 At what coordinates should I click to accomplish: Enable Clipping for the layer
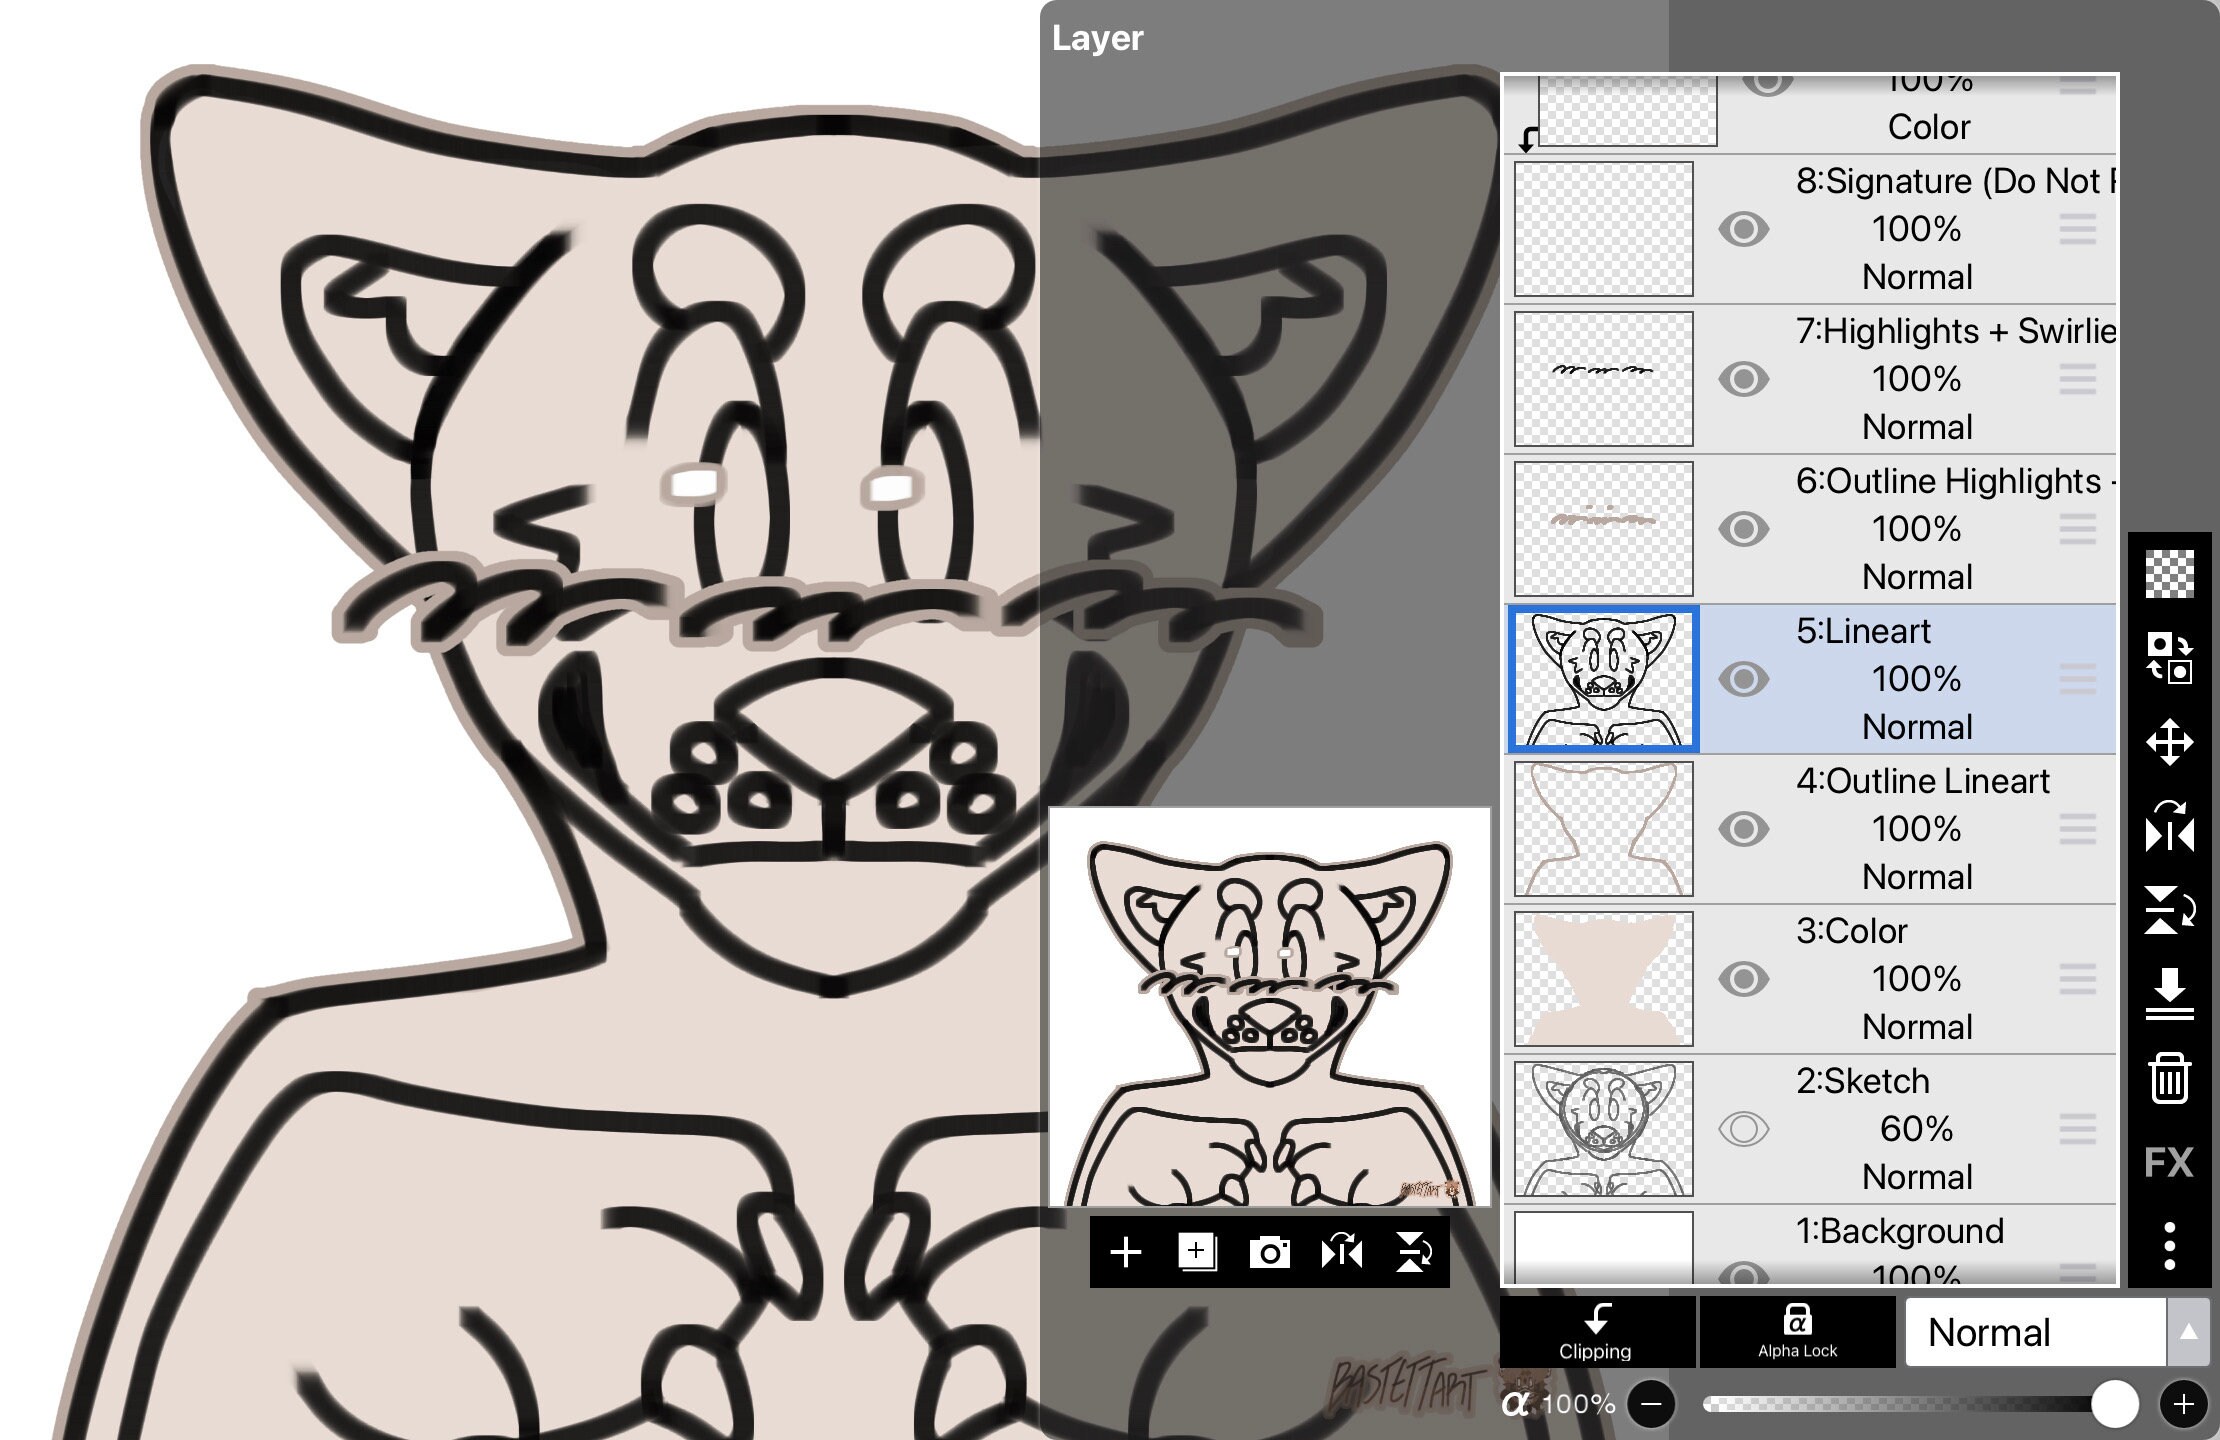point(1597,1332)
